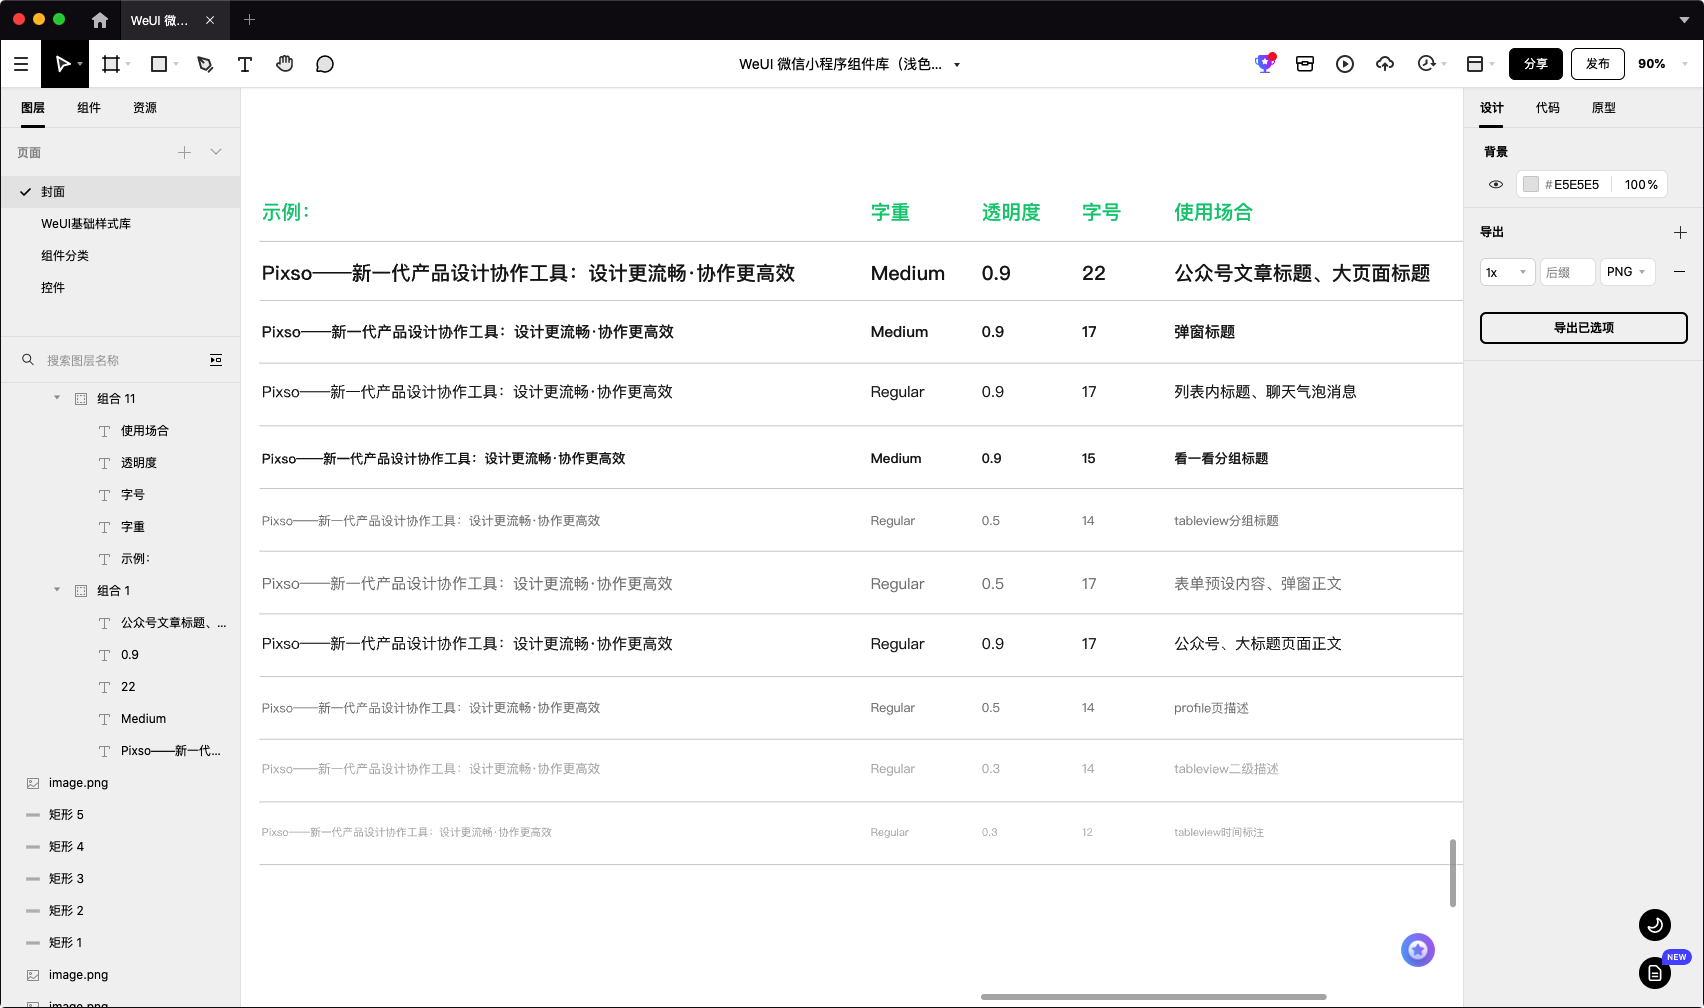Click the background hex E5E5E5 field
The height and width of the screenshot is (1008, 1704).
[1576, 185]
